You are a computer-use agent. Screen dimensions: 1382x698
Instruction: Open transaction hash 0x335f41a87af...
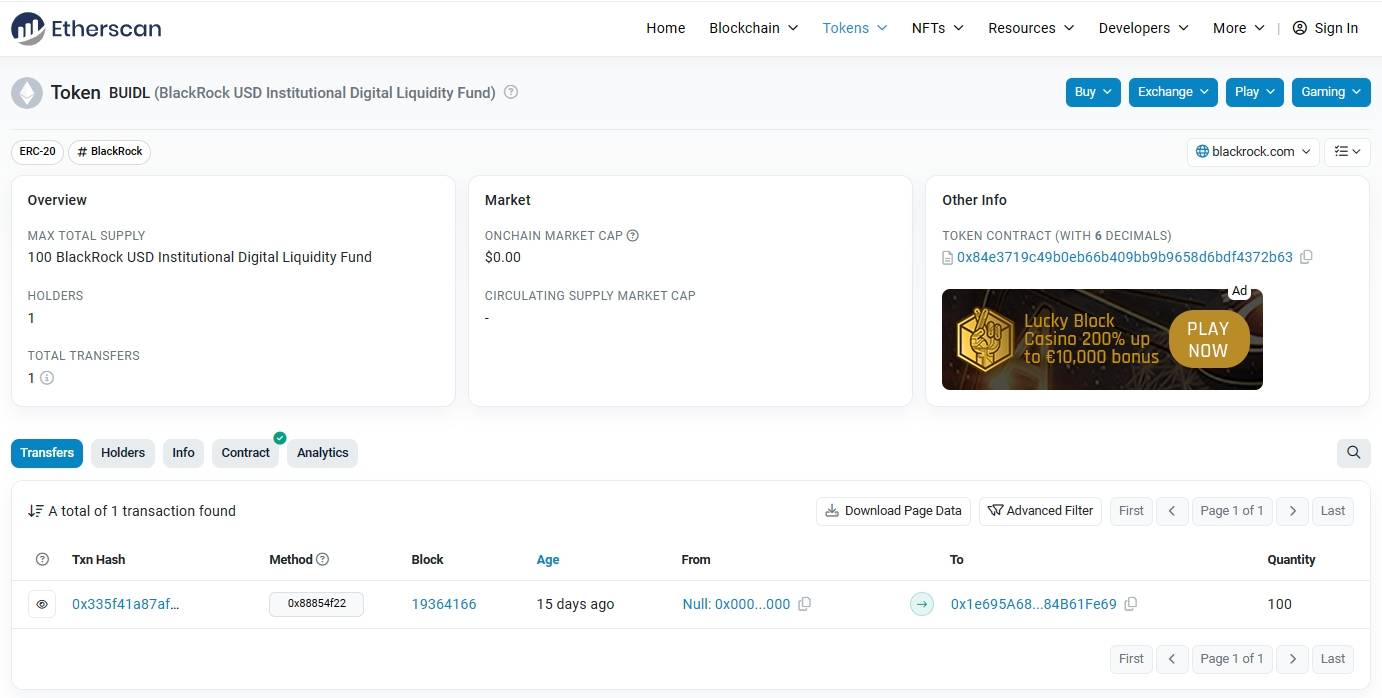click(x=126, y=604)
